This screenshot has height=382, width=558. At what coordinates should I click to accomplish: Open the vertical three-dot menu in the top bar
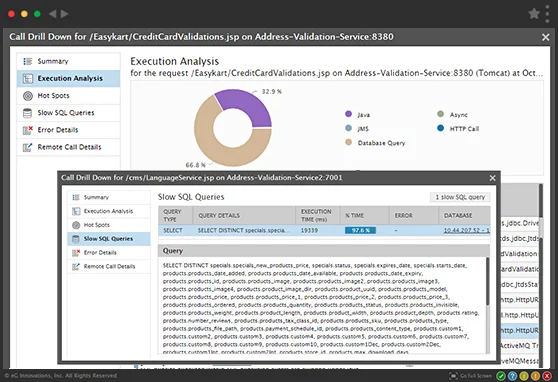tap(548, 14)
